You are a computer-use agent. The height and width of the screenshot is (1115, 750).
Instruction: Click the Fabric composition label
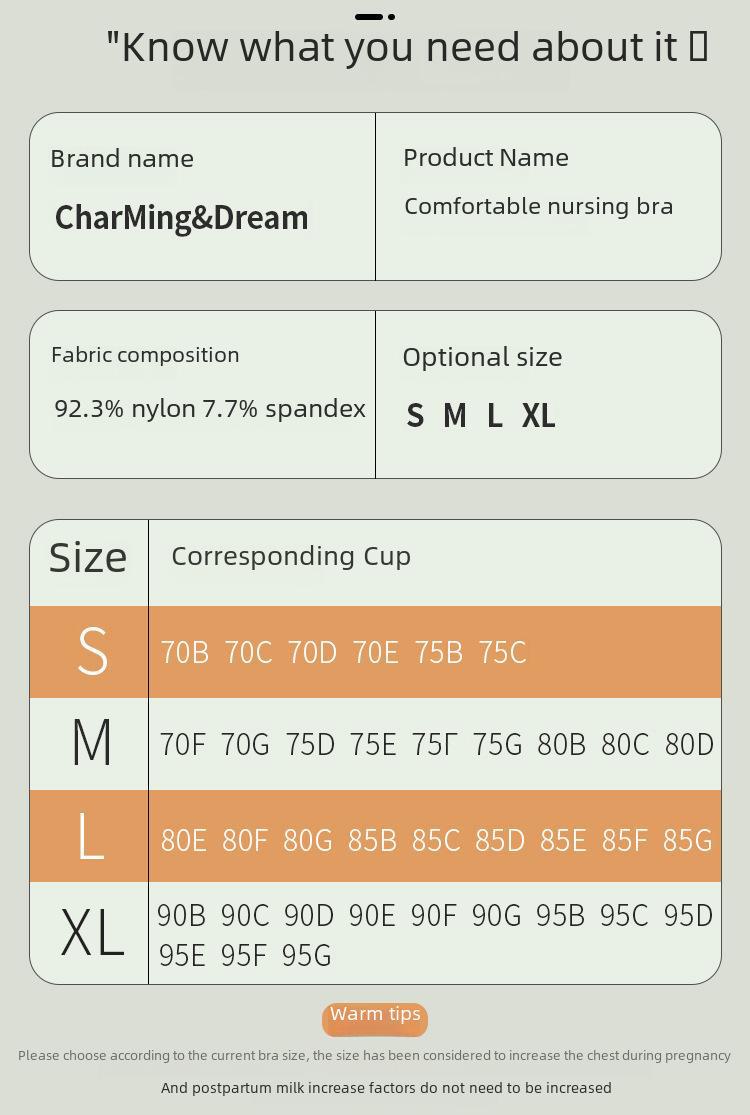145,355
